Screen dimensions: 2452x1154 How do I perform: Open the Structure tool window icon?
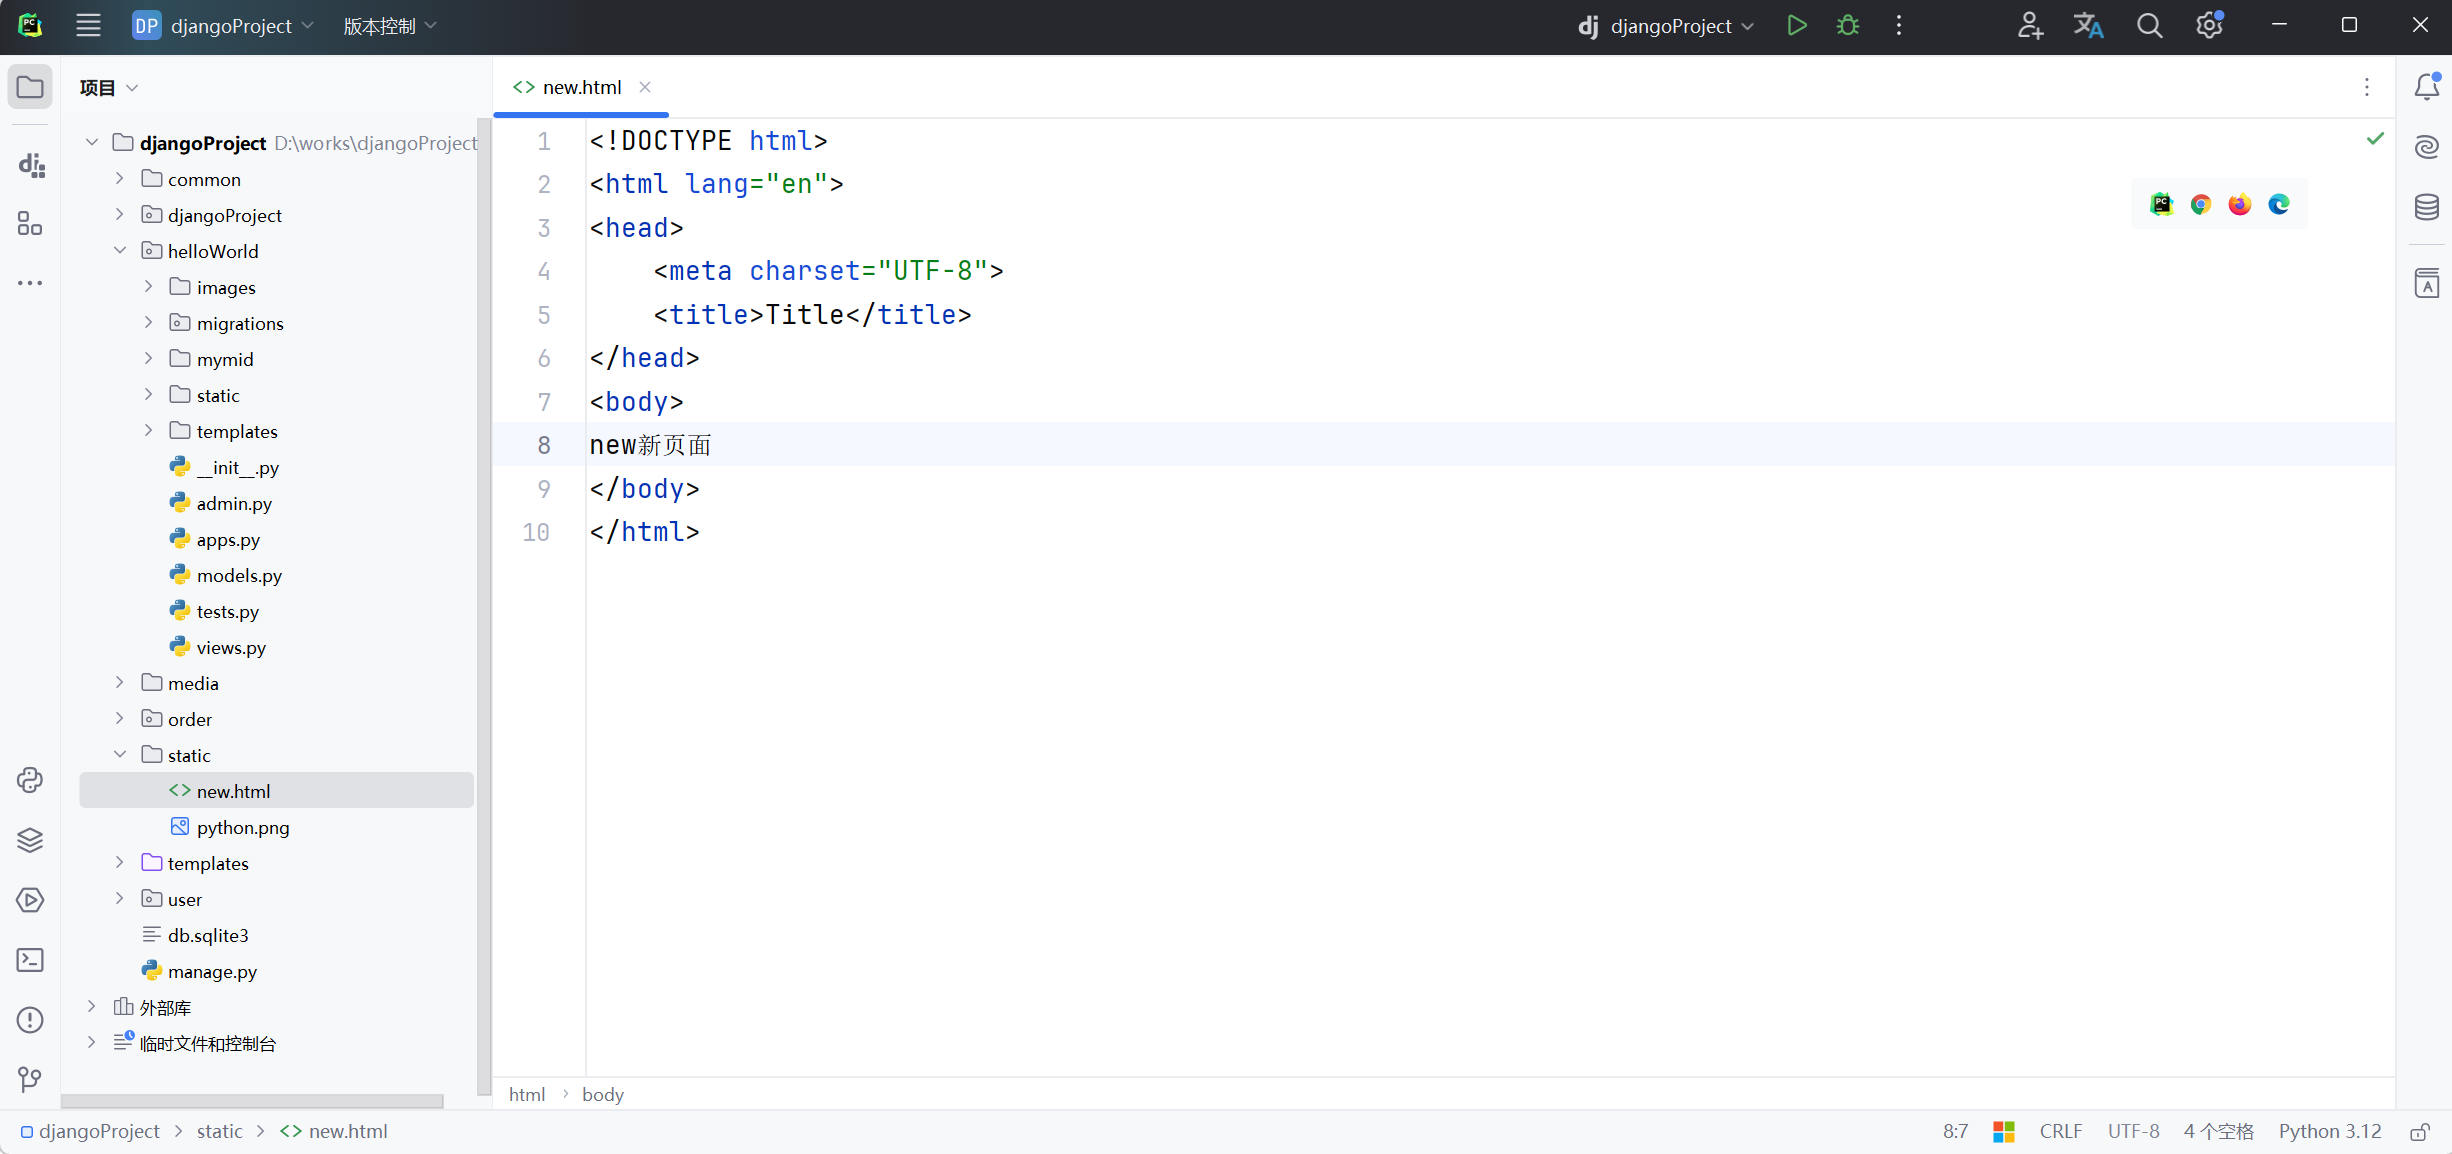[30, 224]
